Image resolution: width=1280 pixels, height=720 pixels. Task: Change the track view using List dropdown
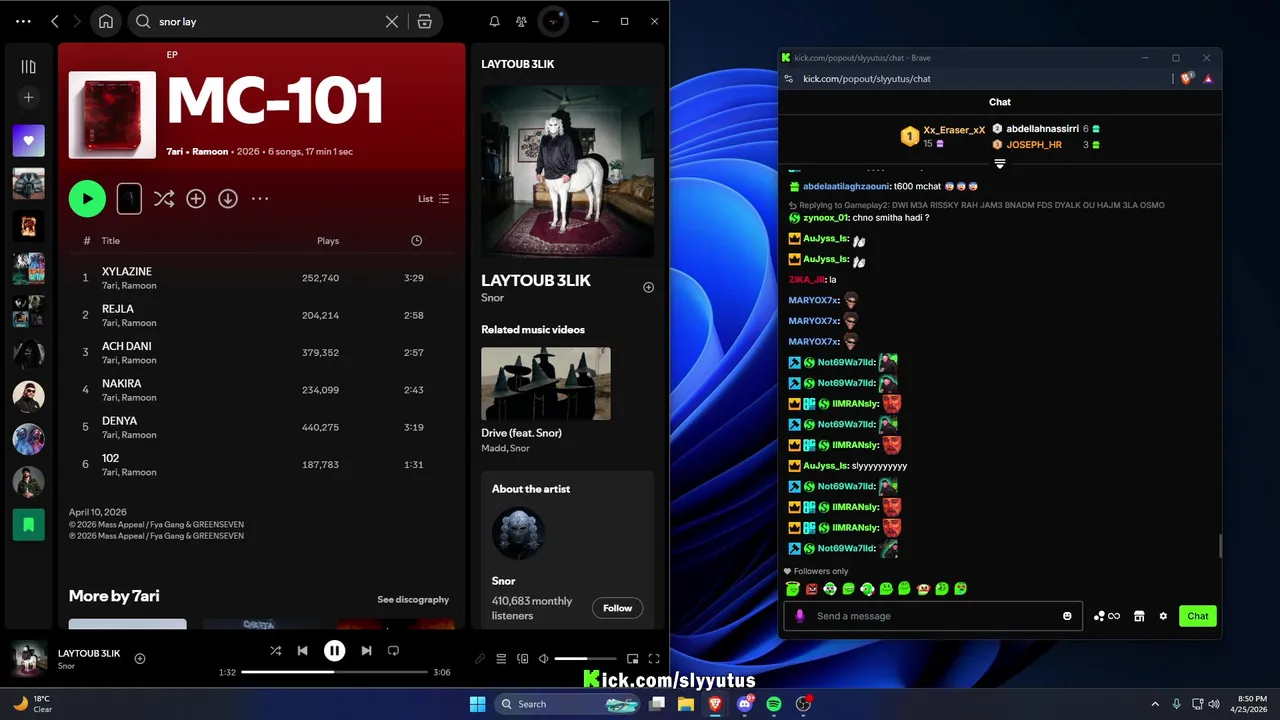pyautogui.click(x=433, y=199)
